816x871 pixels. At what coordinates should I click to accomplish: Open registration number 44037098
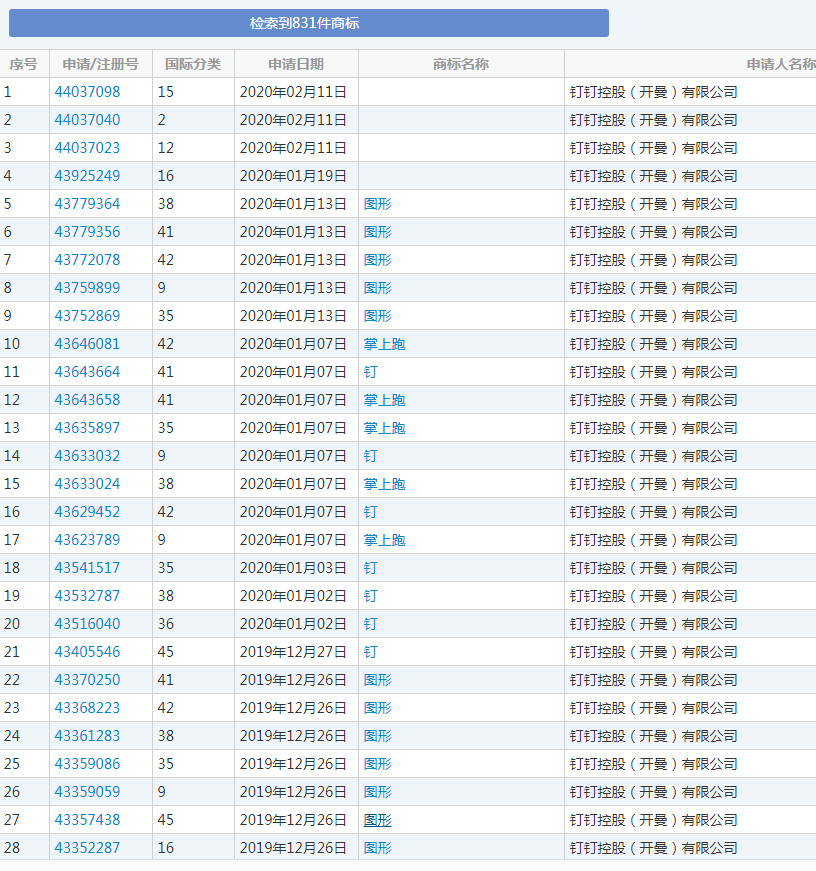point(87,92)
